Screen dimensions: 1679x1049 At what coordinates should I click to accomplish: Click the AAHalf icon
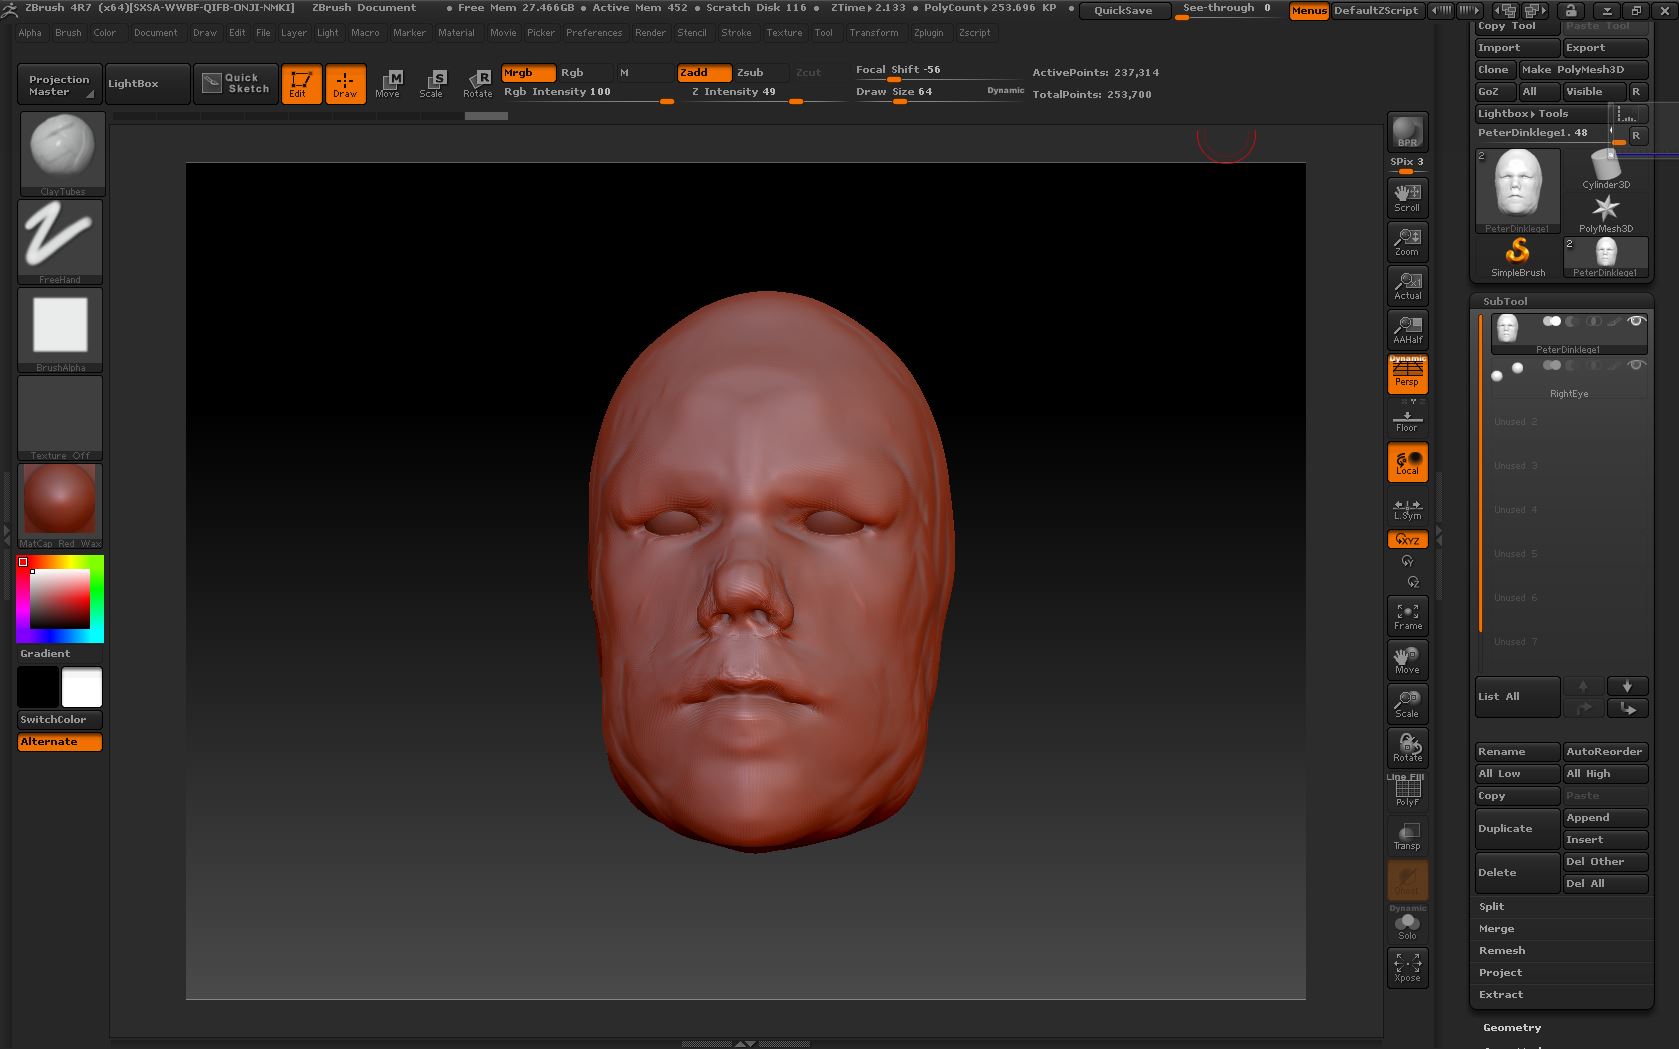1407,329
